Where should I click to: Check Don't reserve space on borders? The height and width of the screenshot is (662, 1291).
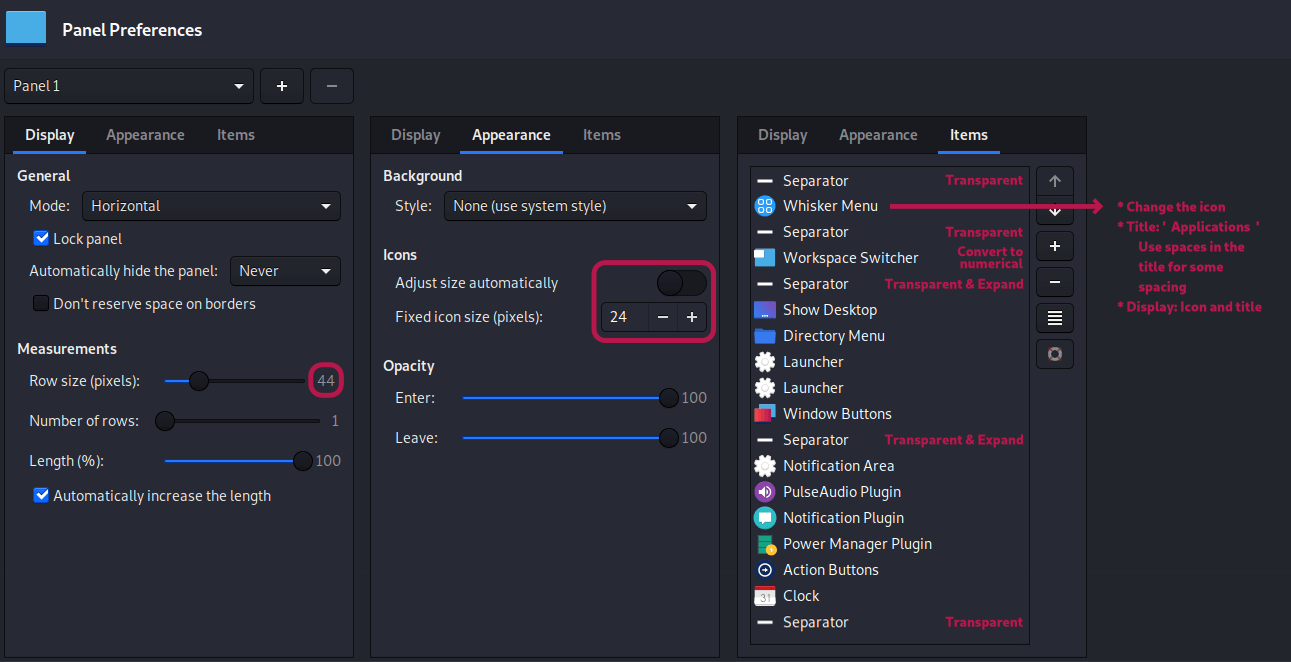coord(41,303)
